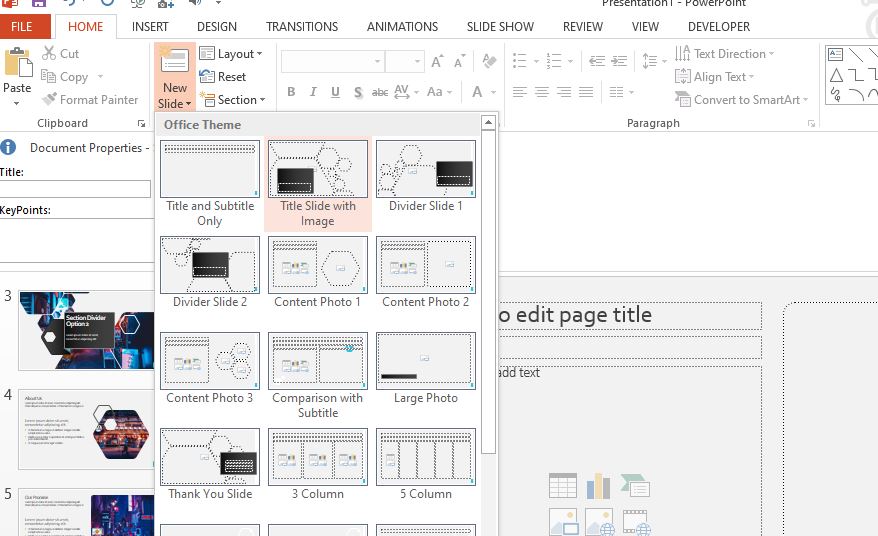
Task: Click the New Slide icon
Action: pyautogui.click(x=174, y=62)
